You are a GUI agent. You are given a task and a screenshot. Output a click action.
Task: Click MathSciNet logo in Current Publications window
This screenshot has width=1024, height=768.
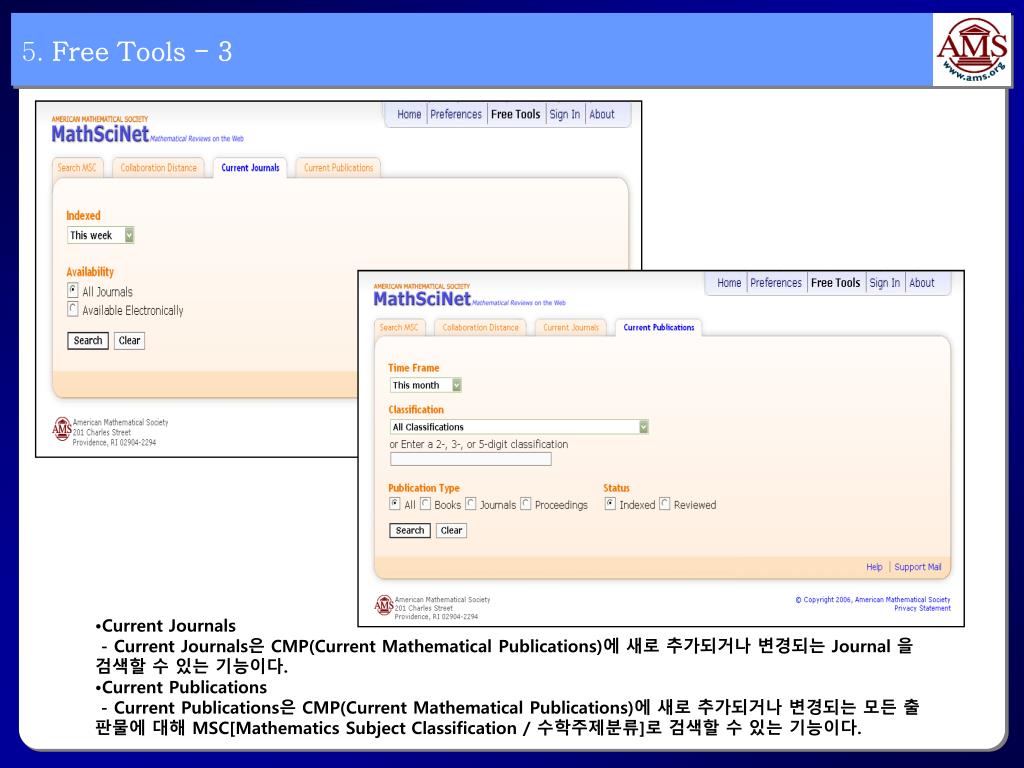coord(422,299)
